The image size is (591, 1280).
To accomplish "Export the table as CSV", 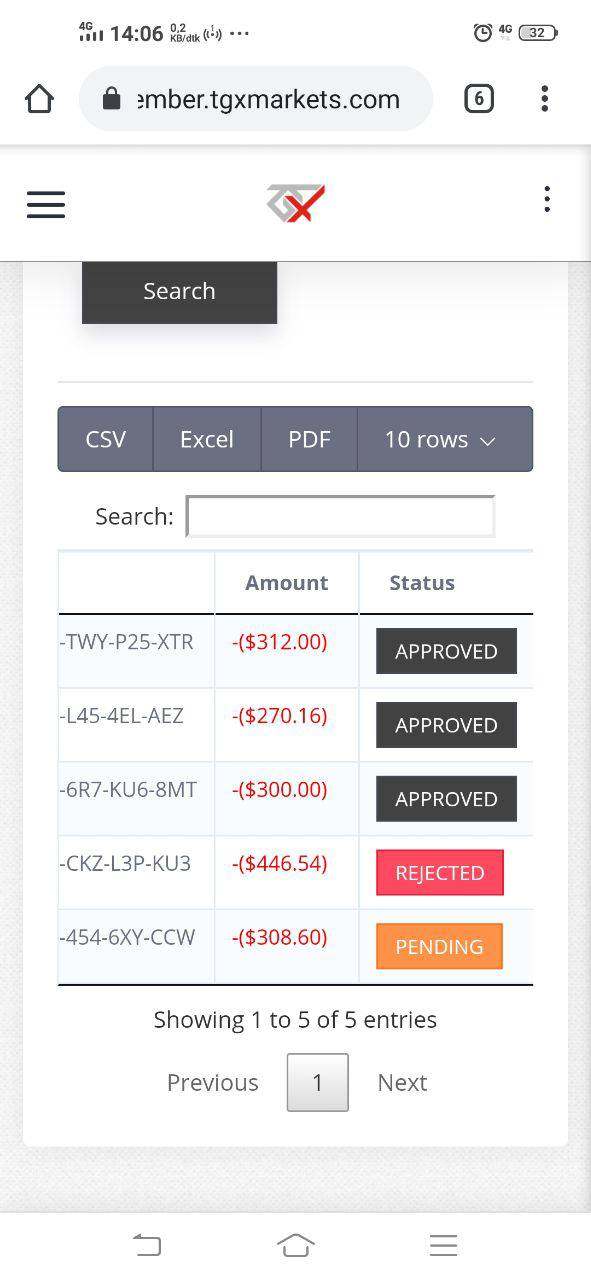I will 105,439.
